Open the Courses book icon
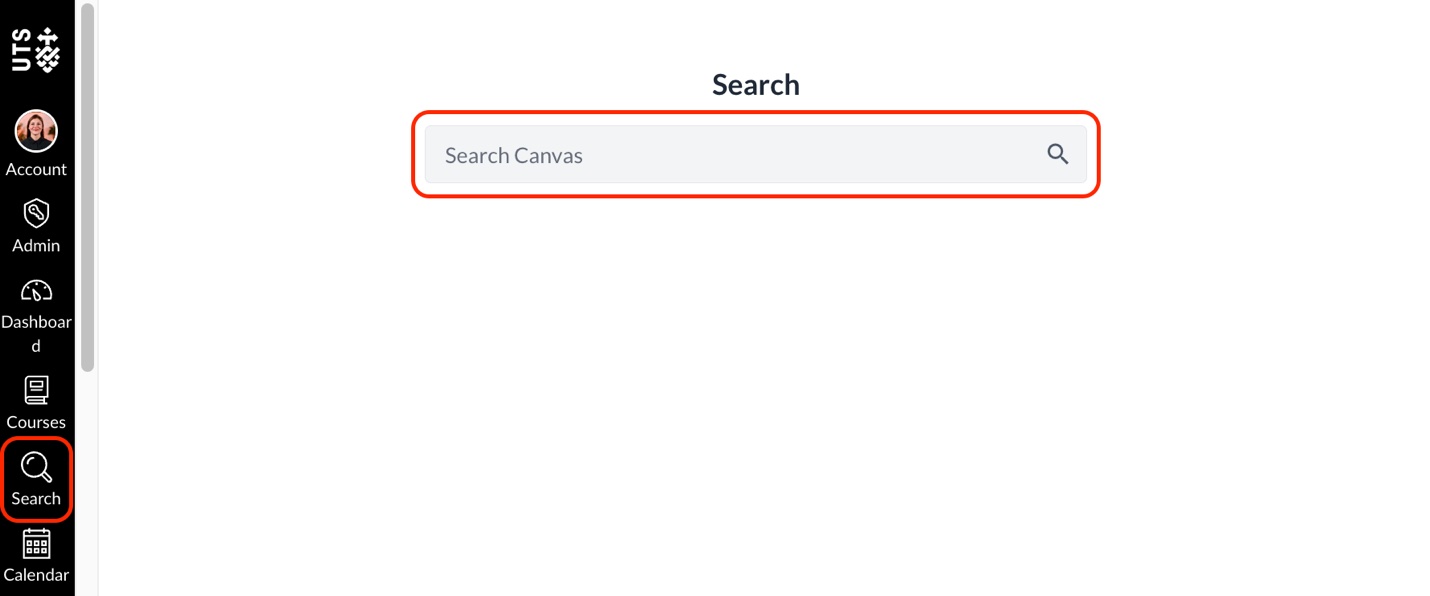 [36, 390]
